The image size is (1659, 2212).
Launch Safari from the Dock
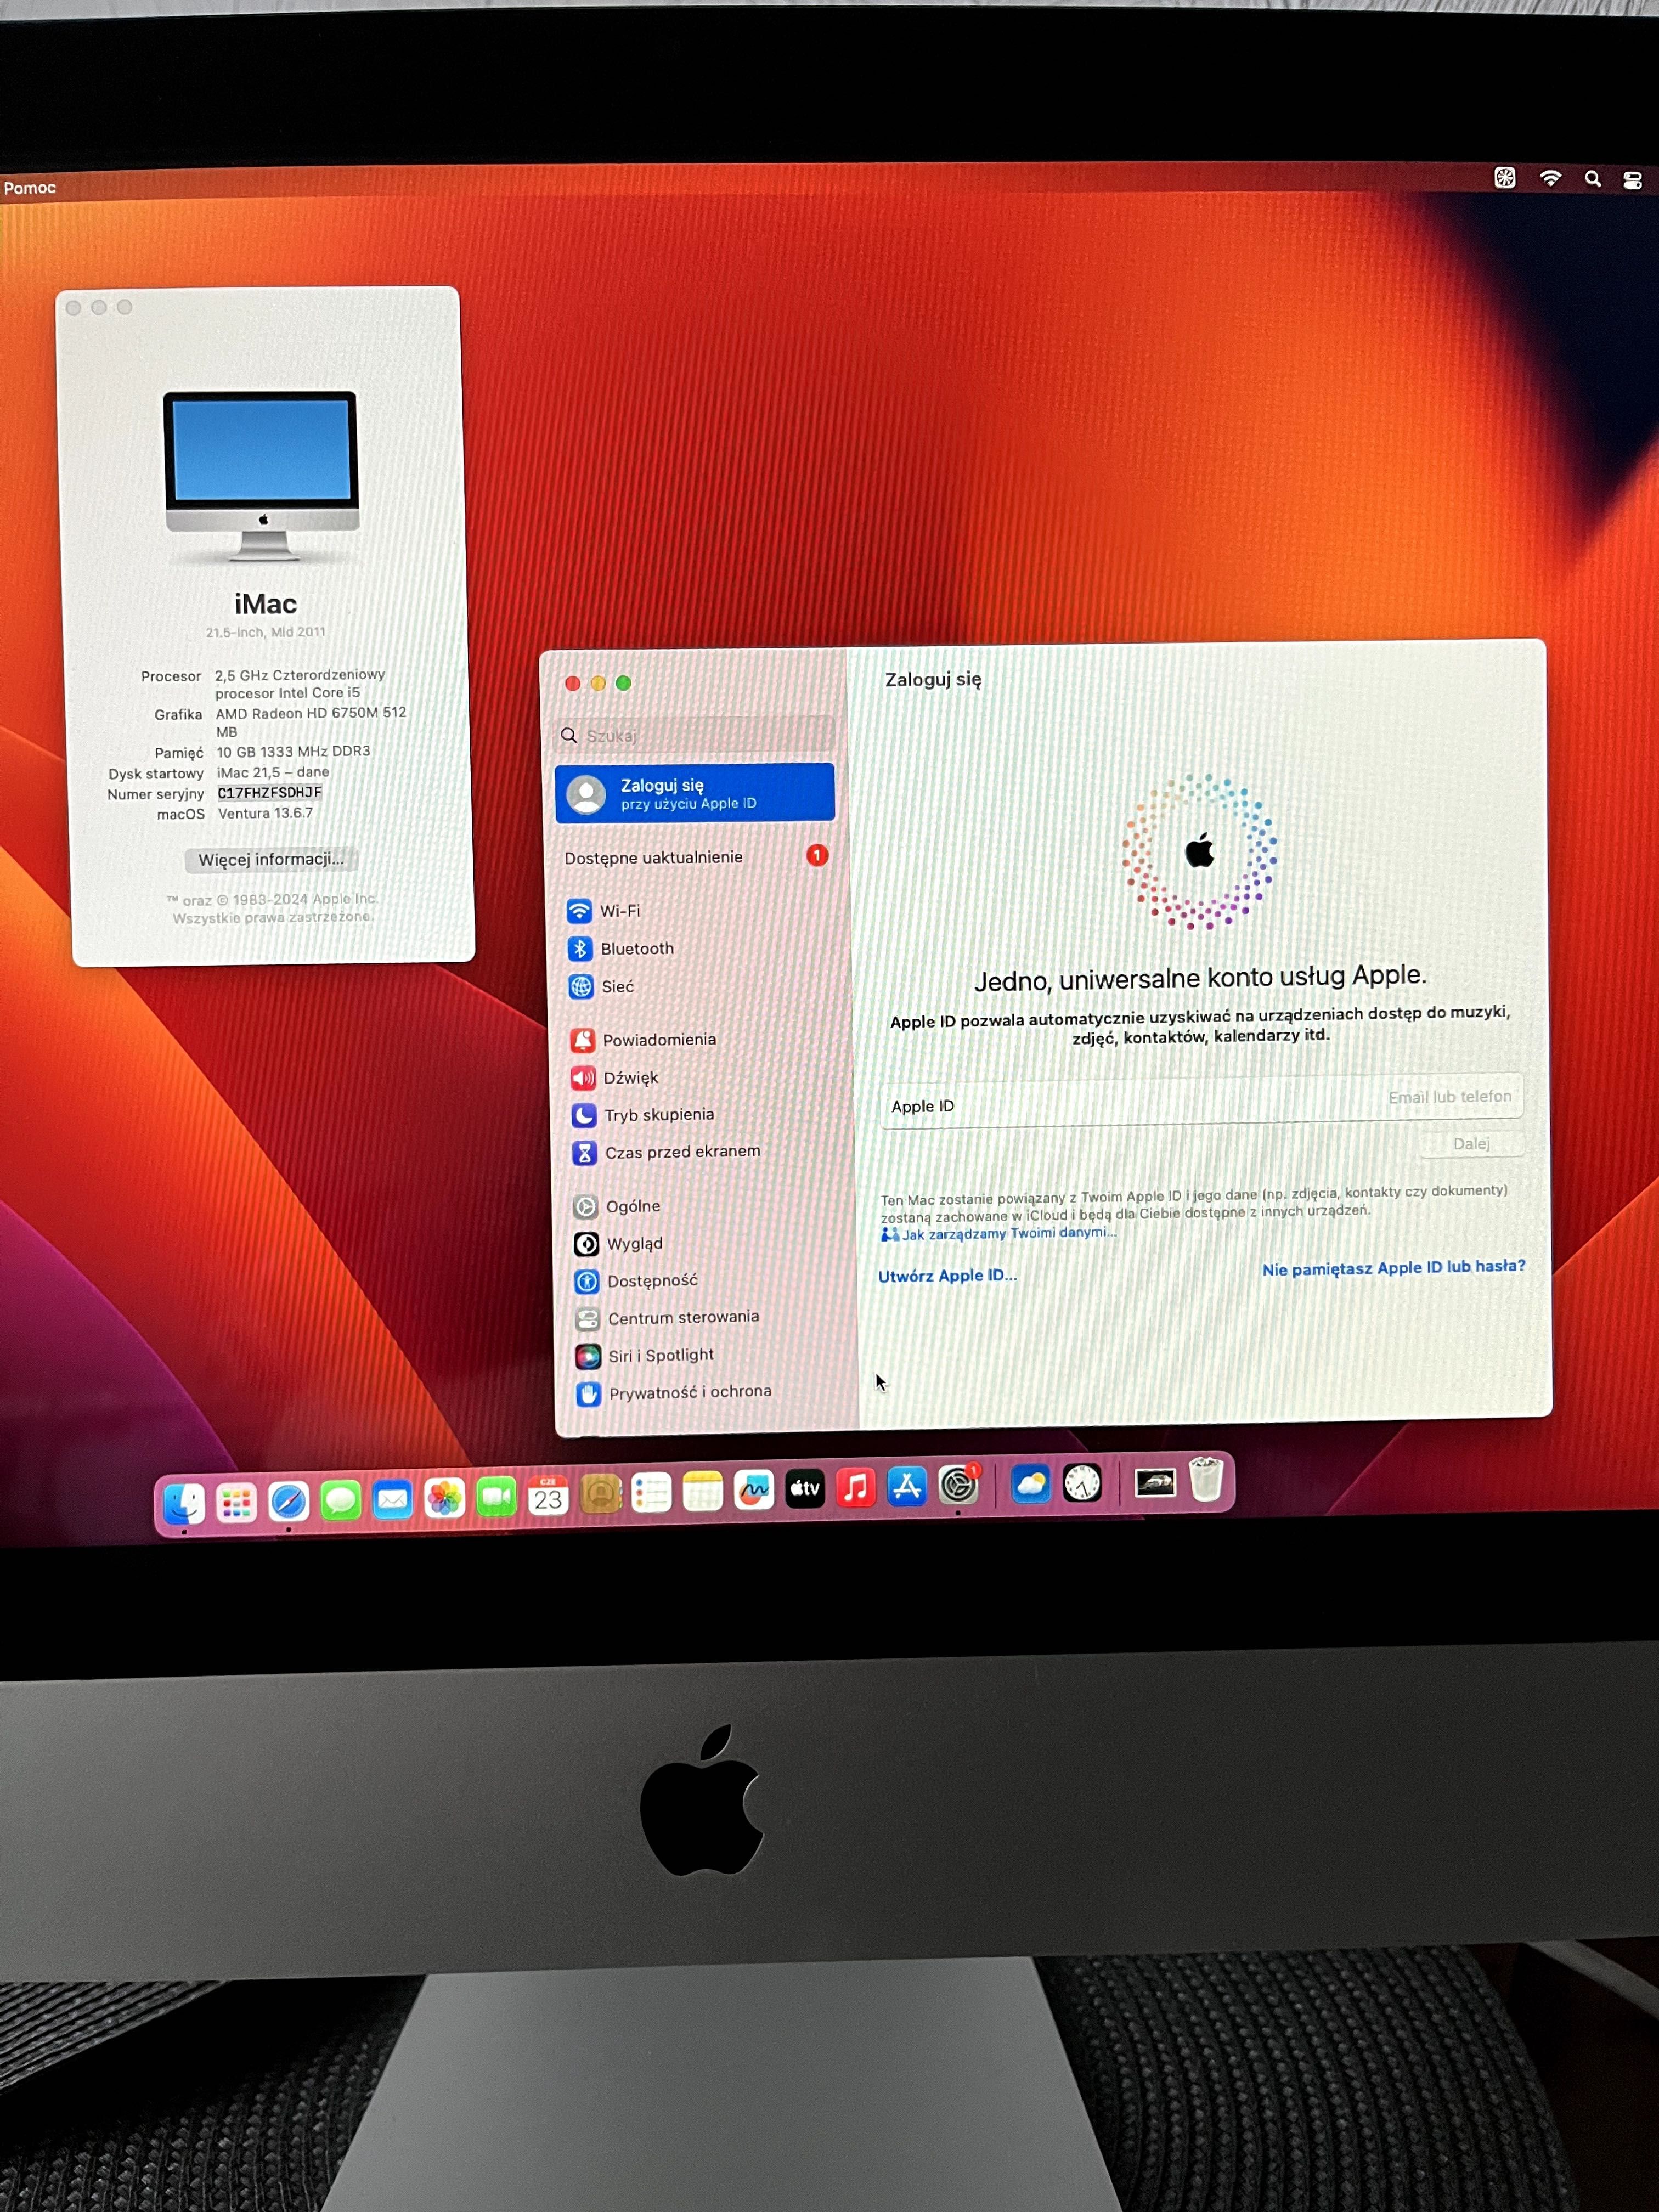[288, 1501]
